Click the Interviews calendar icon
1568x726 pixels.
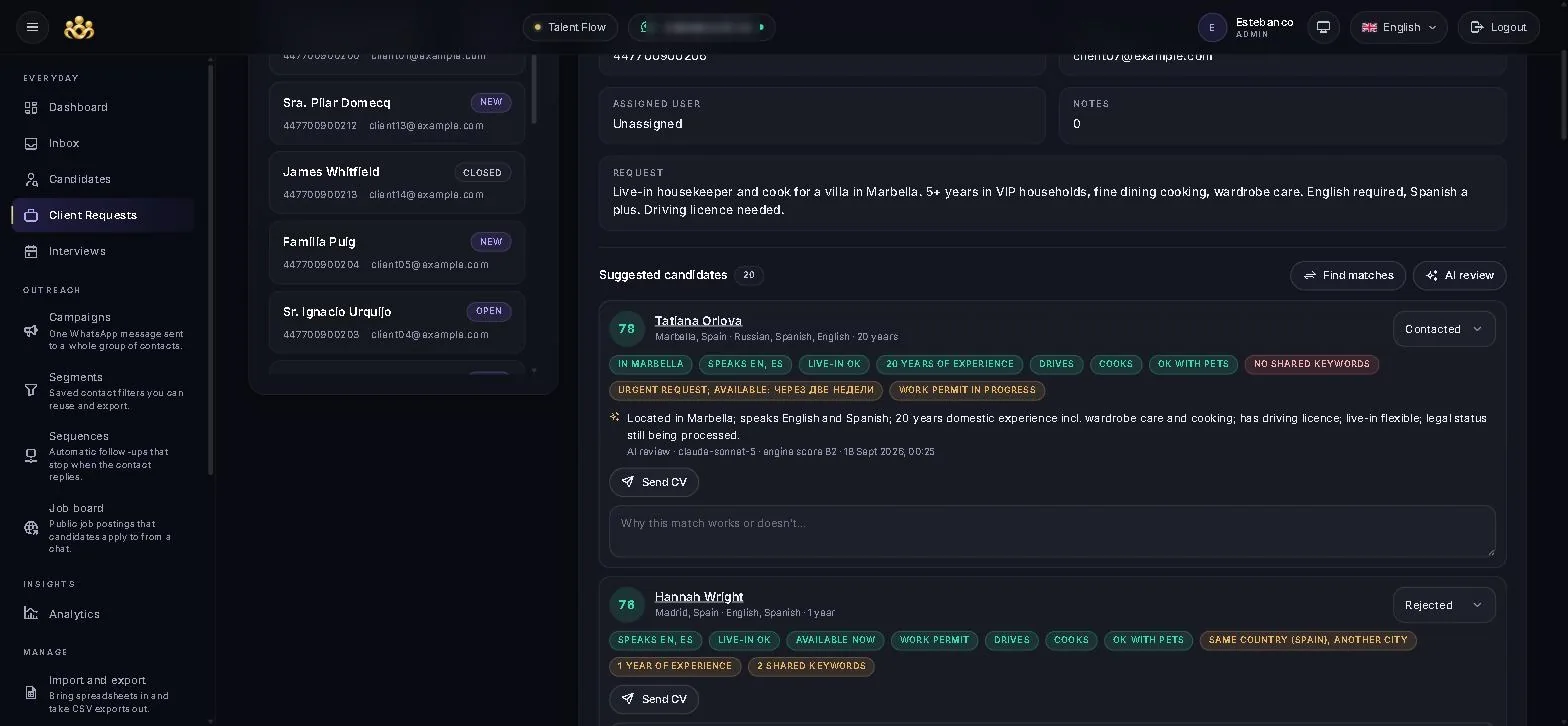pos(31,251)
